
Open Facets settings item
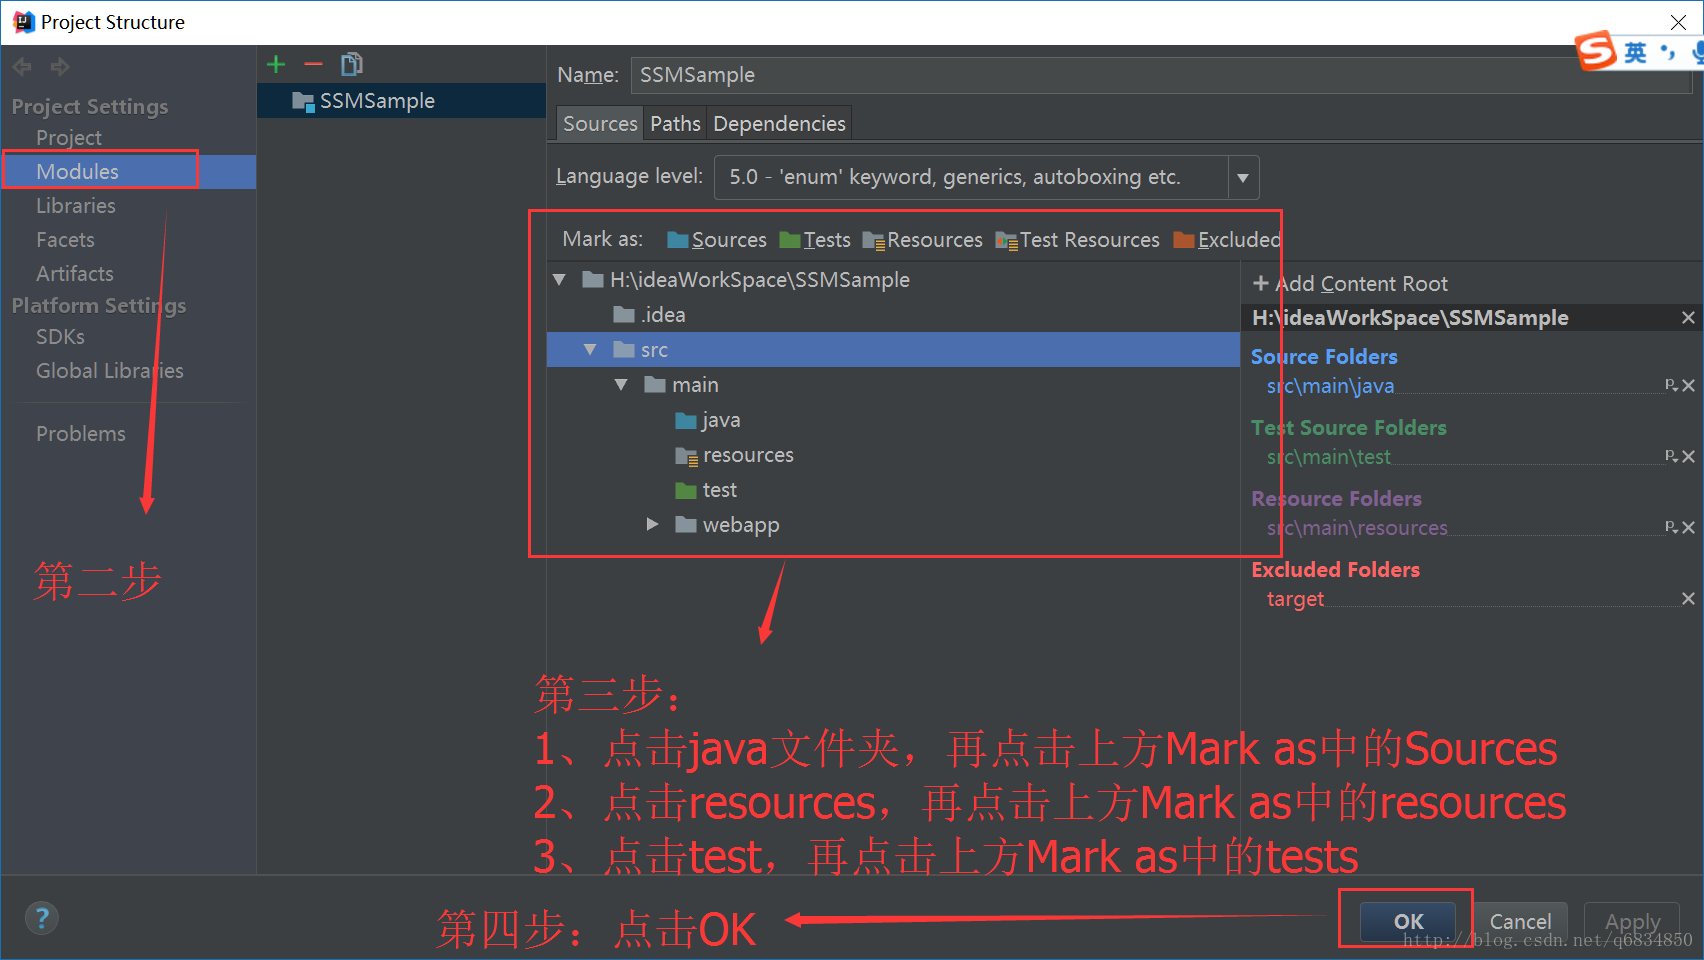point(65,239)
